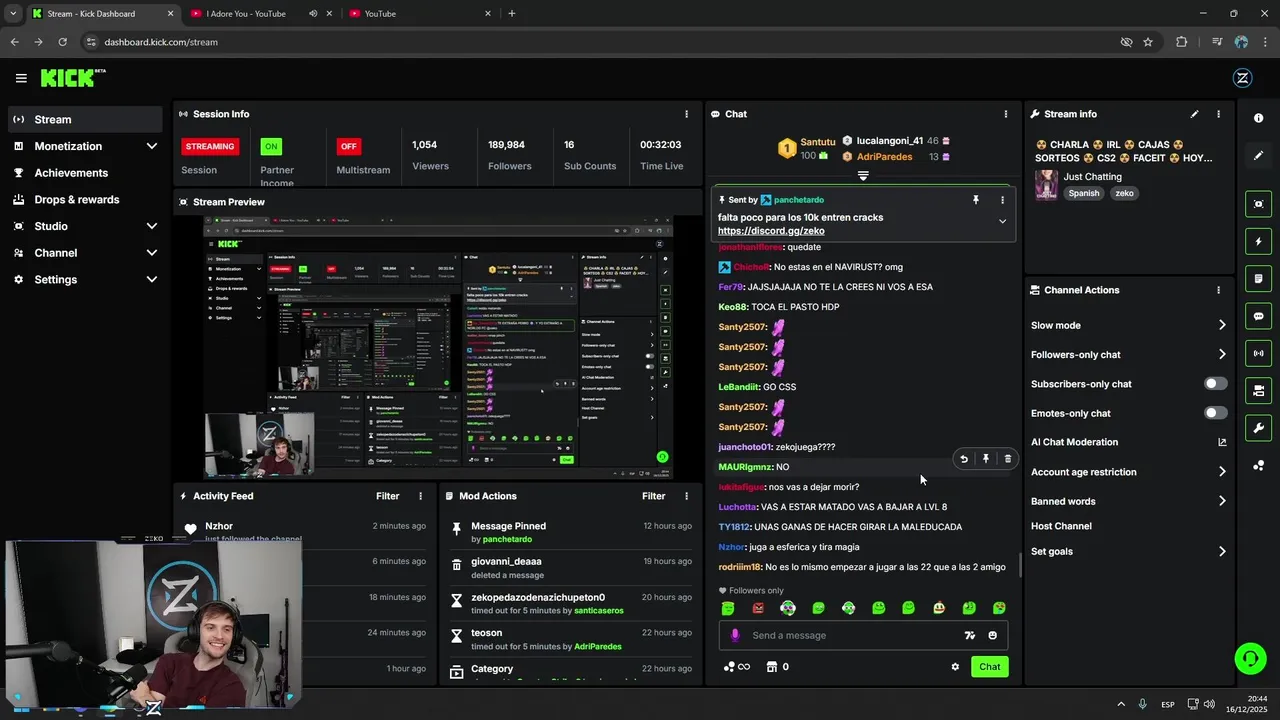Open Activity Feed three-dot menu
The width and height of the screenshot is (1280, 720).
point(420,496)
